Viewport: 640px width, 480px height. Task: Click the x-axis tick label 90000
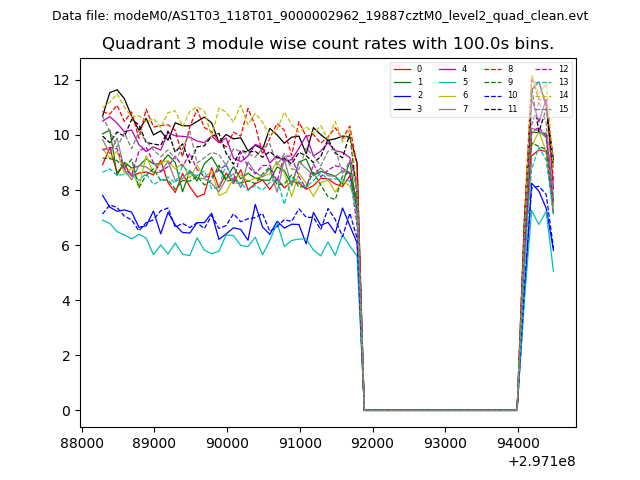point(226,442)
